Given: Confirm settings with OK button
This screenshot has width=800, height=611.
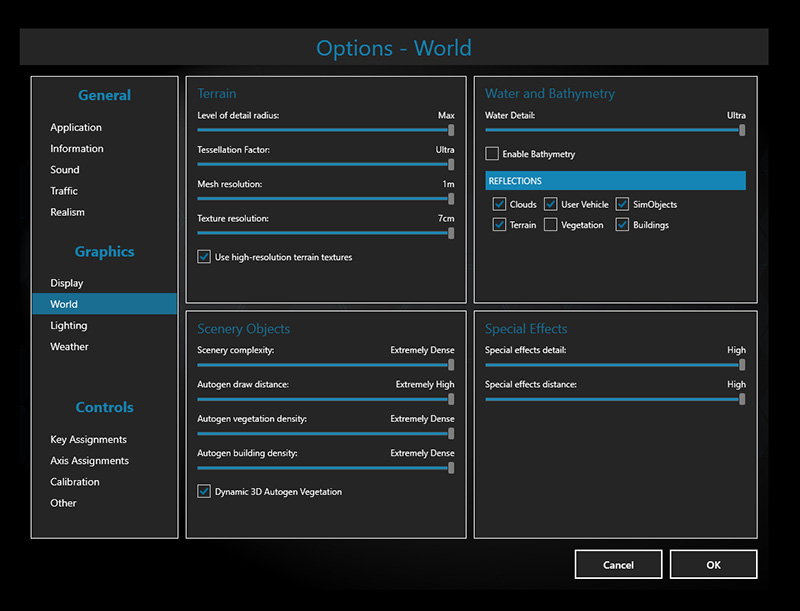Looking at the screenshot, I should [x=713, y=565].
